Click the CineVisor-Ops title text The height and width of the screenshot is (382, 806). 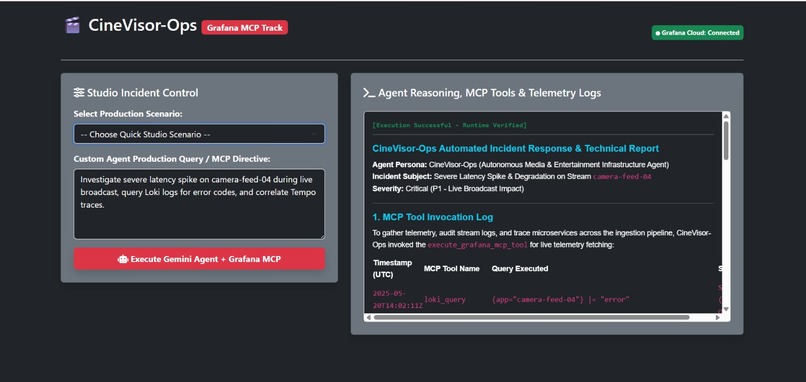pos(142,25)
